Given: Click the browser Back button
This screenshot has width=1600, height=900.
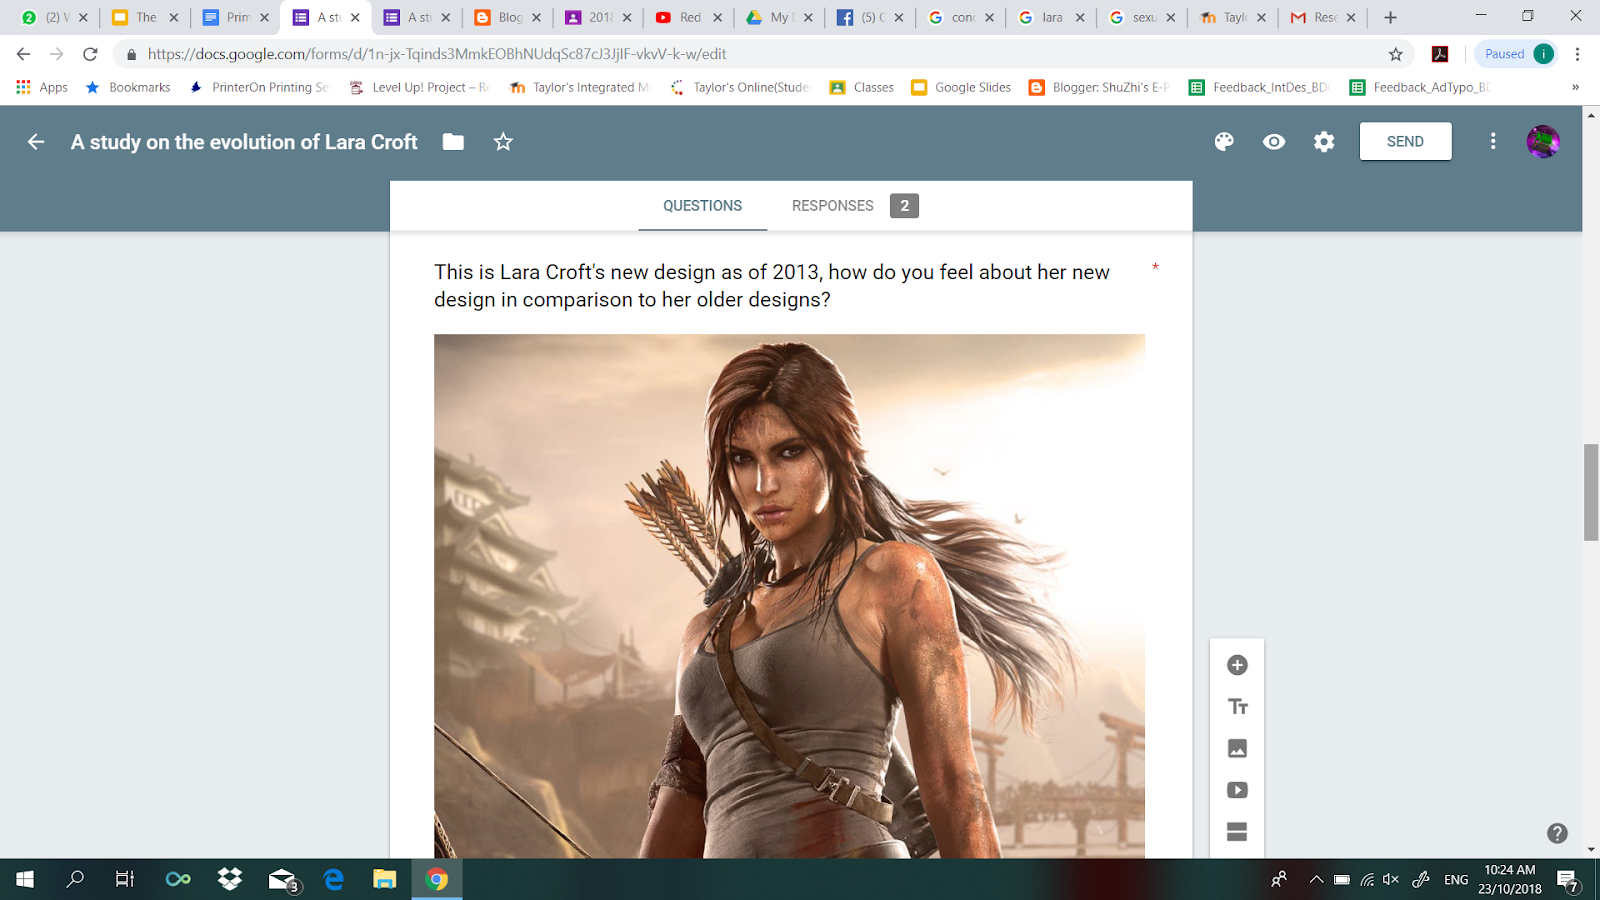Looking at the screenshot, I should [24, 54].
